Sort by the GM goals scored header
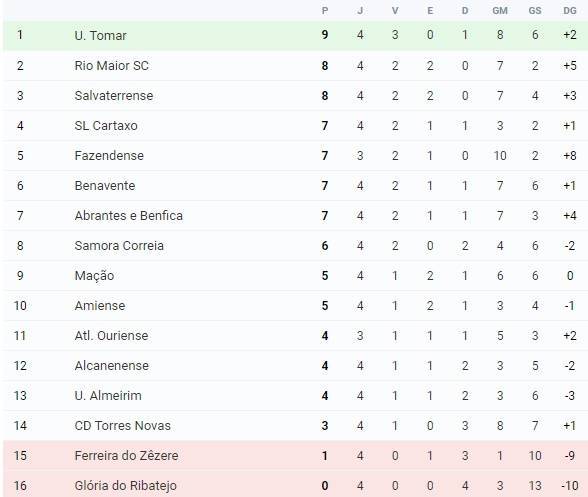588x497 pixels. tap(500, 11)
